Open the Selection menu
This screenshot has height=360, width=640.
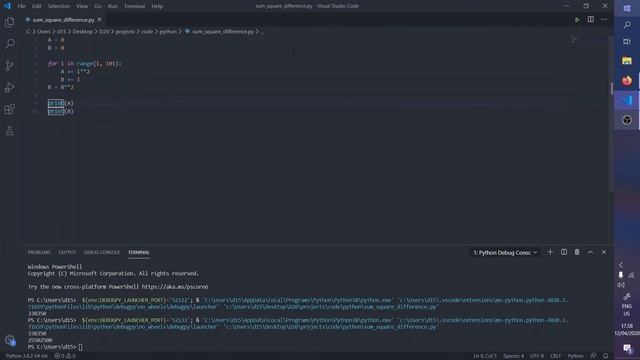pyautogui.click(x=59, y=6)
